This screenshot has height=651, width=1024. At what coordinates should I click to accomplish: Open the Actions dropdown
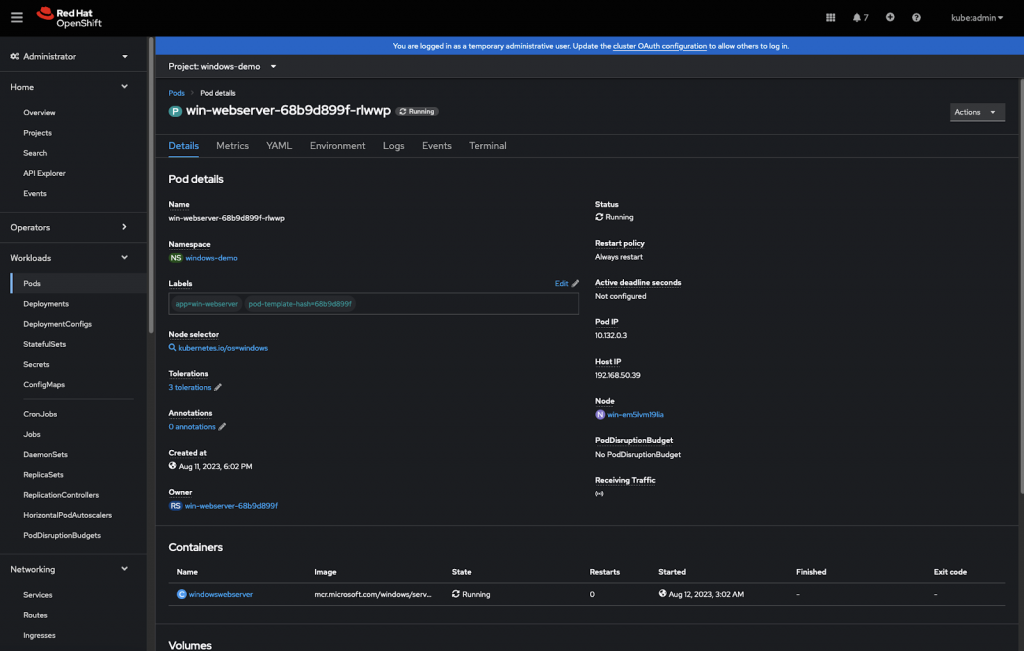[x=977, y=112]
